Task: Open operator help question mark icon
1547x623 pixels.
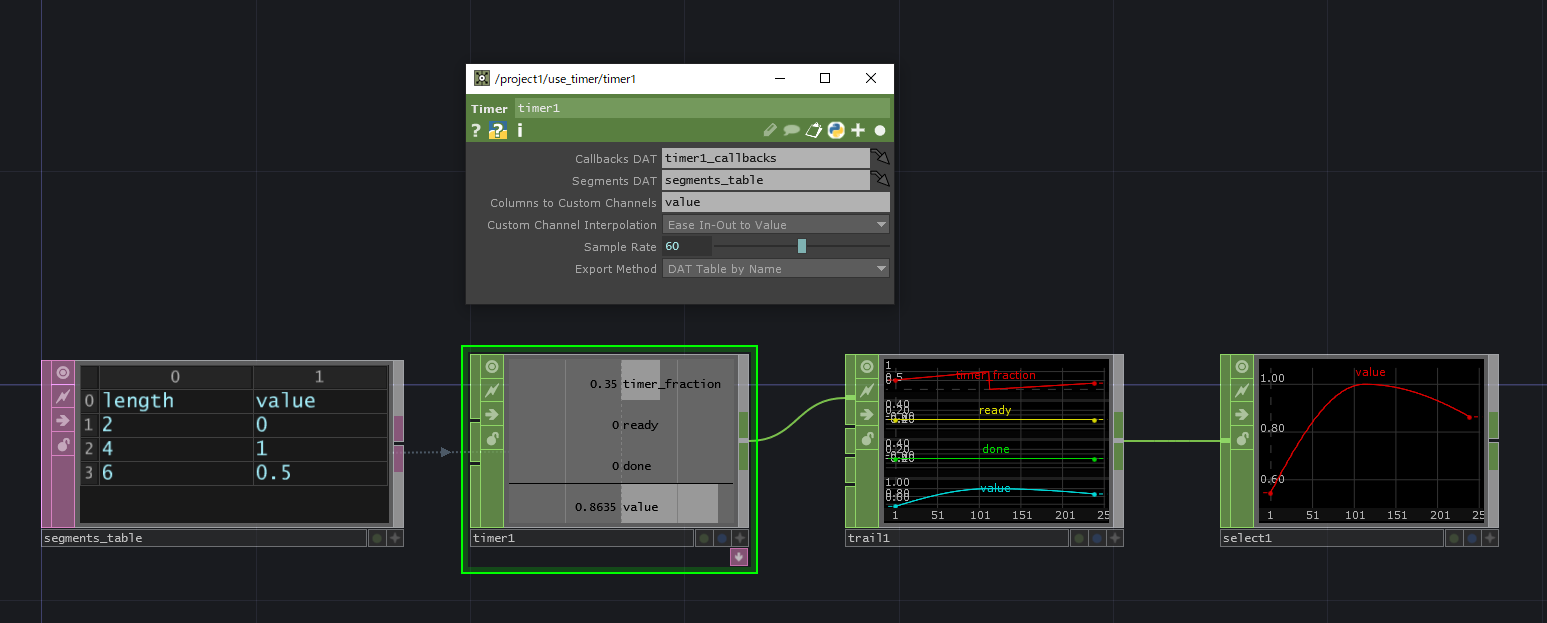Action: (476, 130)
